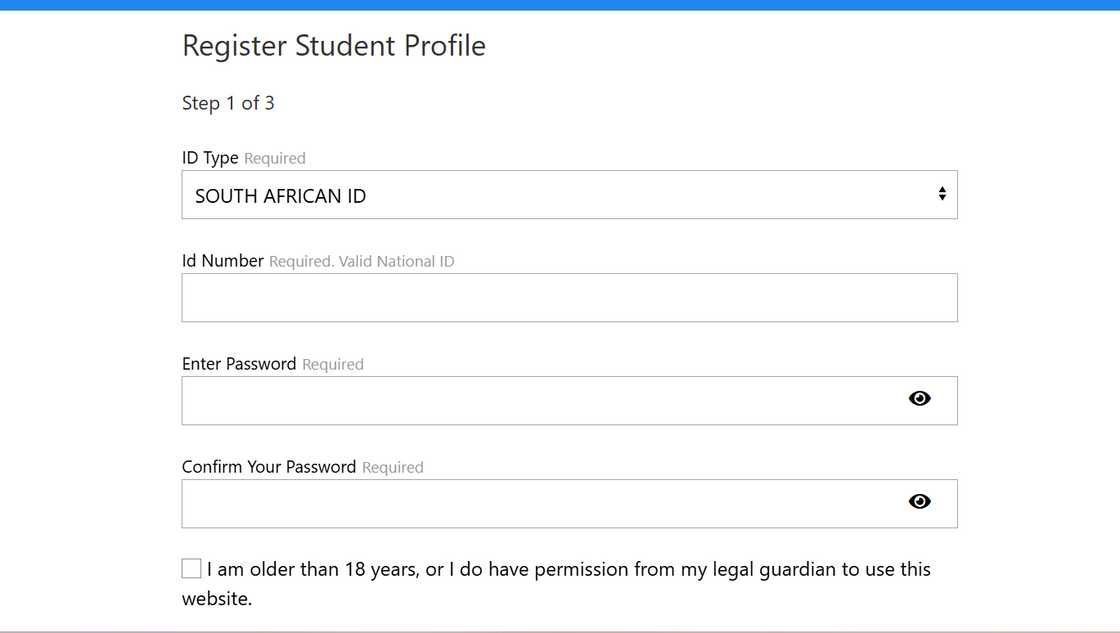The height and width of the screenshot is (633, 1120).
Task: Tick the legal guardian permission checkbox
Action: [191, 568]
